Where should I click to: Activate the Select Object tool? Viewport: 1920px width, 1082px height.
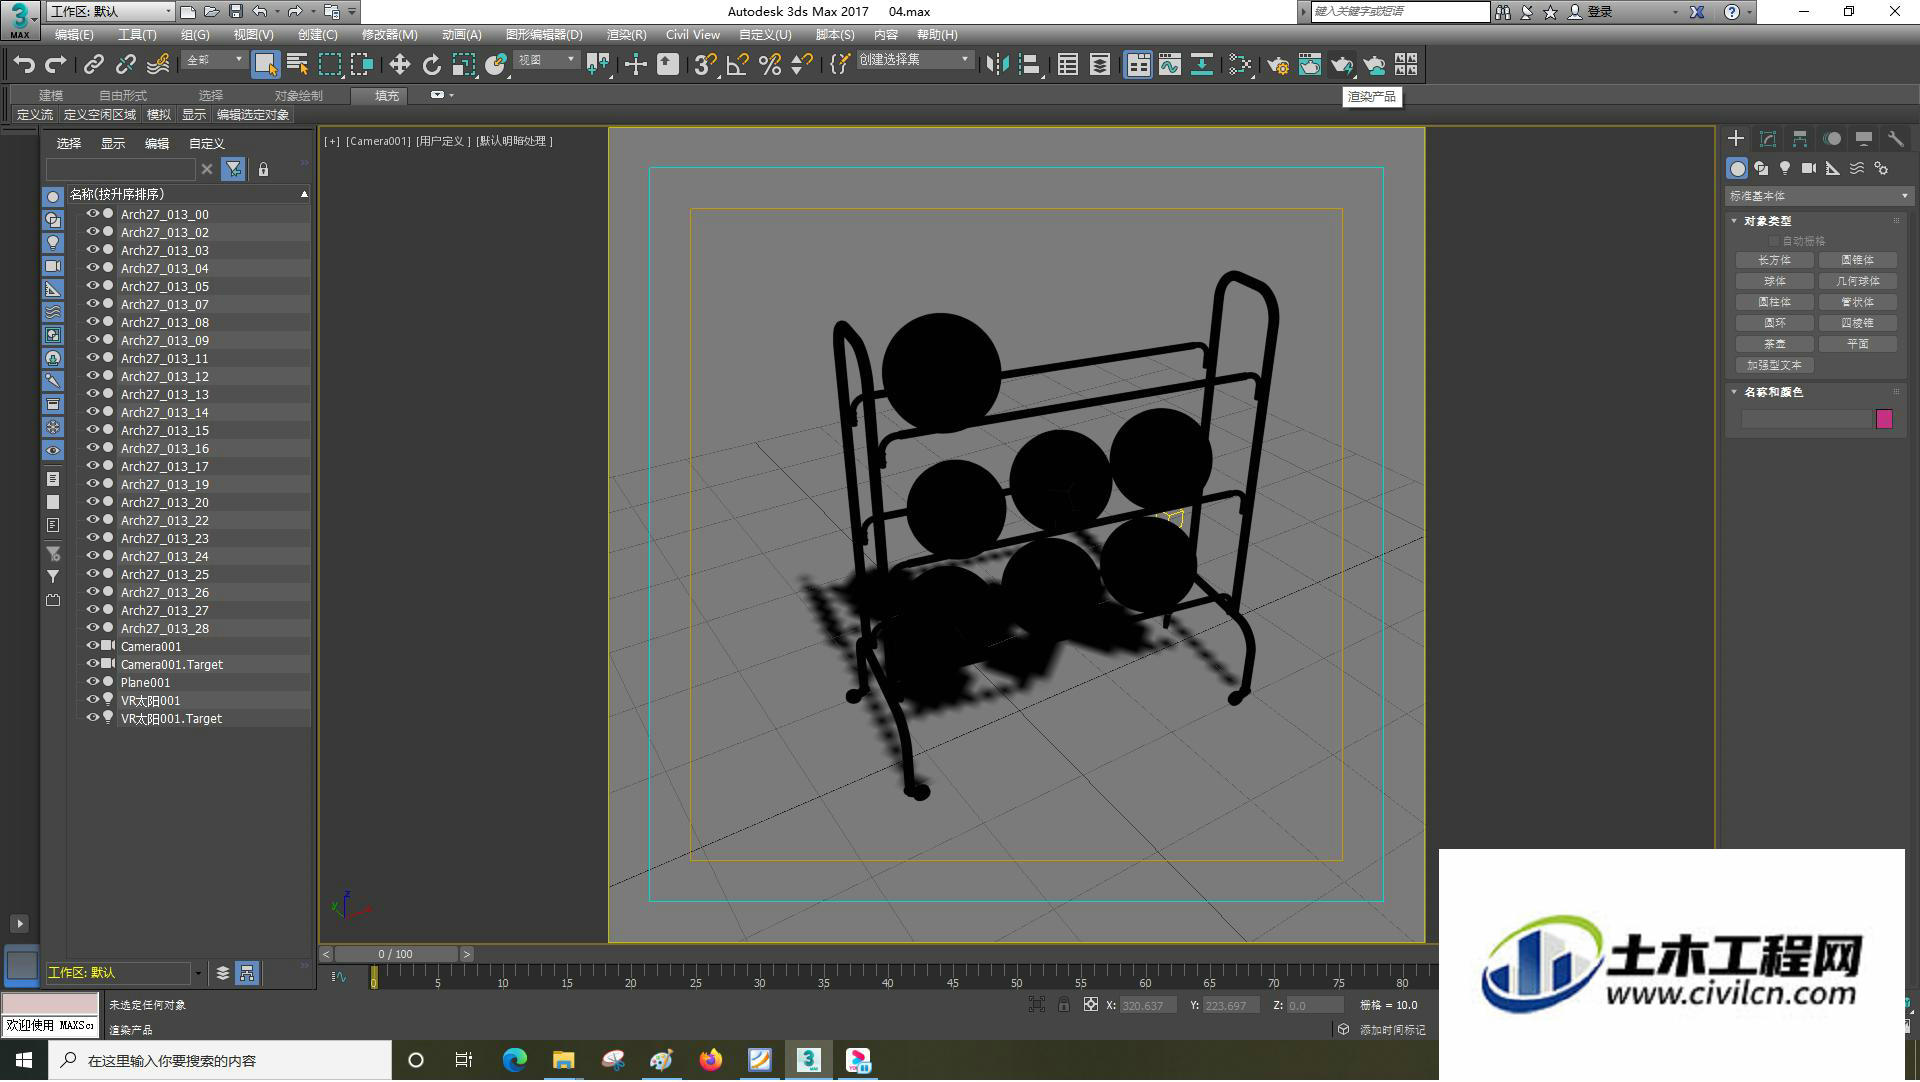(265, 65)
